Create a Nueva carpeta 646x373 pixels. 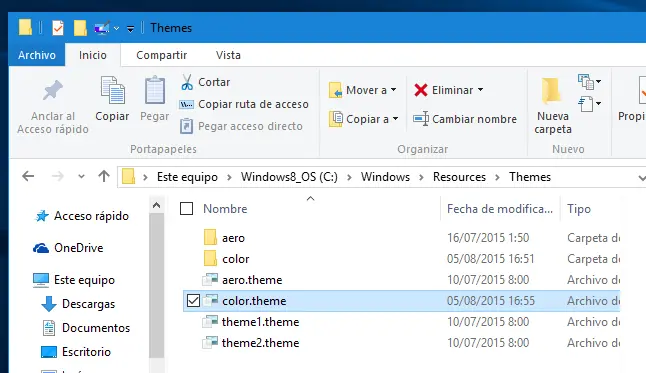pyautogui.click(x=552, y=106)
